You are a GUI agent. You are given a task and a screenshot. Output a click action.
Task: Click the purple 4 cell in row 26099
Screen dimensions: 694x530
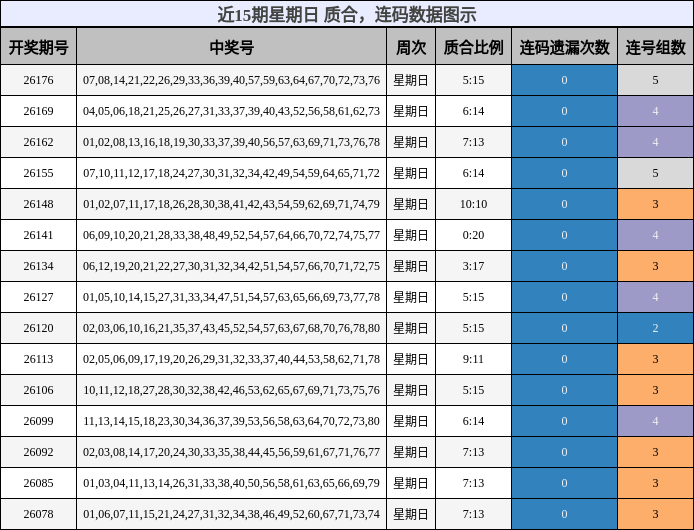click(x=655, y=421)
